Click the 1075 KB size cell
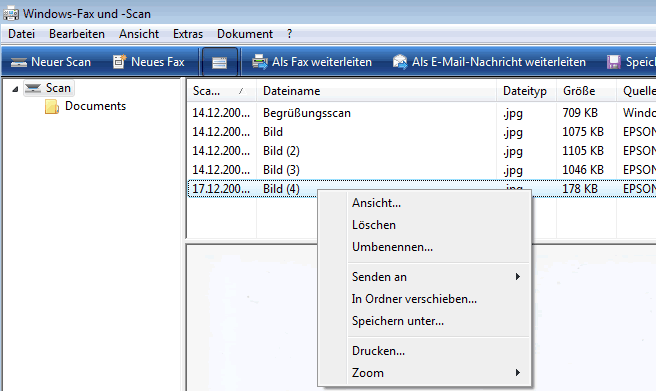 (x=583, y=132)
